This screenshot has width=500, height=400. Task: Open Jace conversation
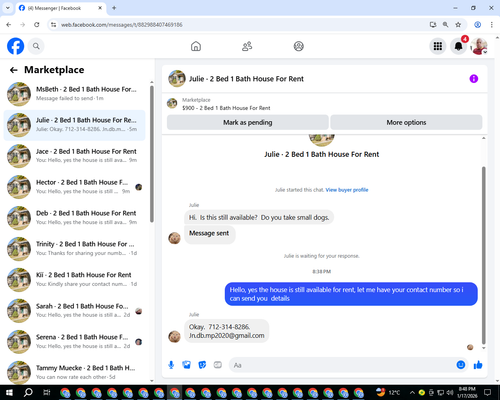coord(75,156)
